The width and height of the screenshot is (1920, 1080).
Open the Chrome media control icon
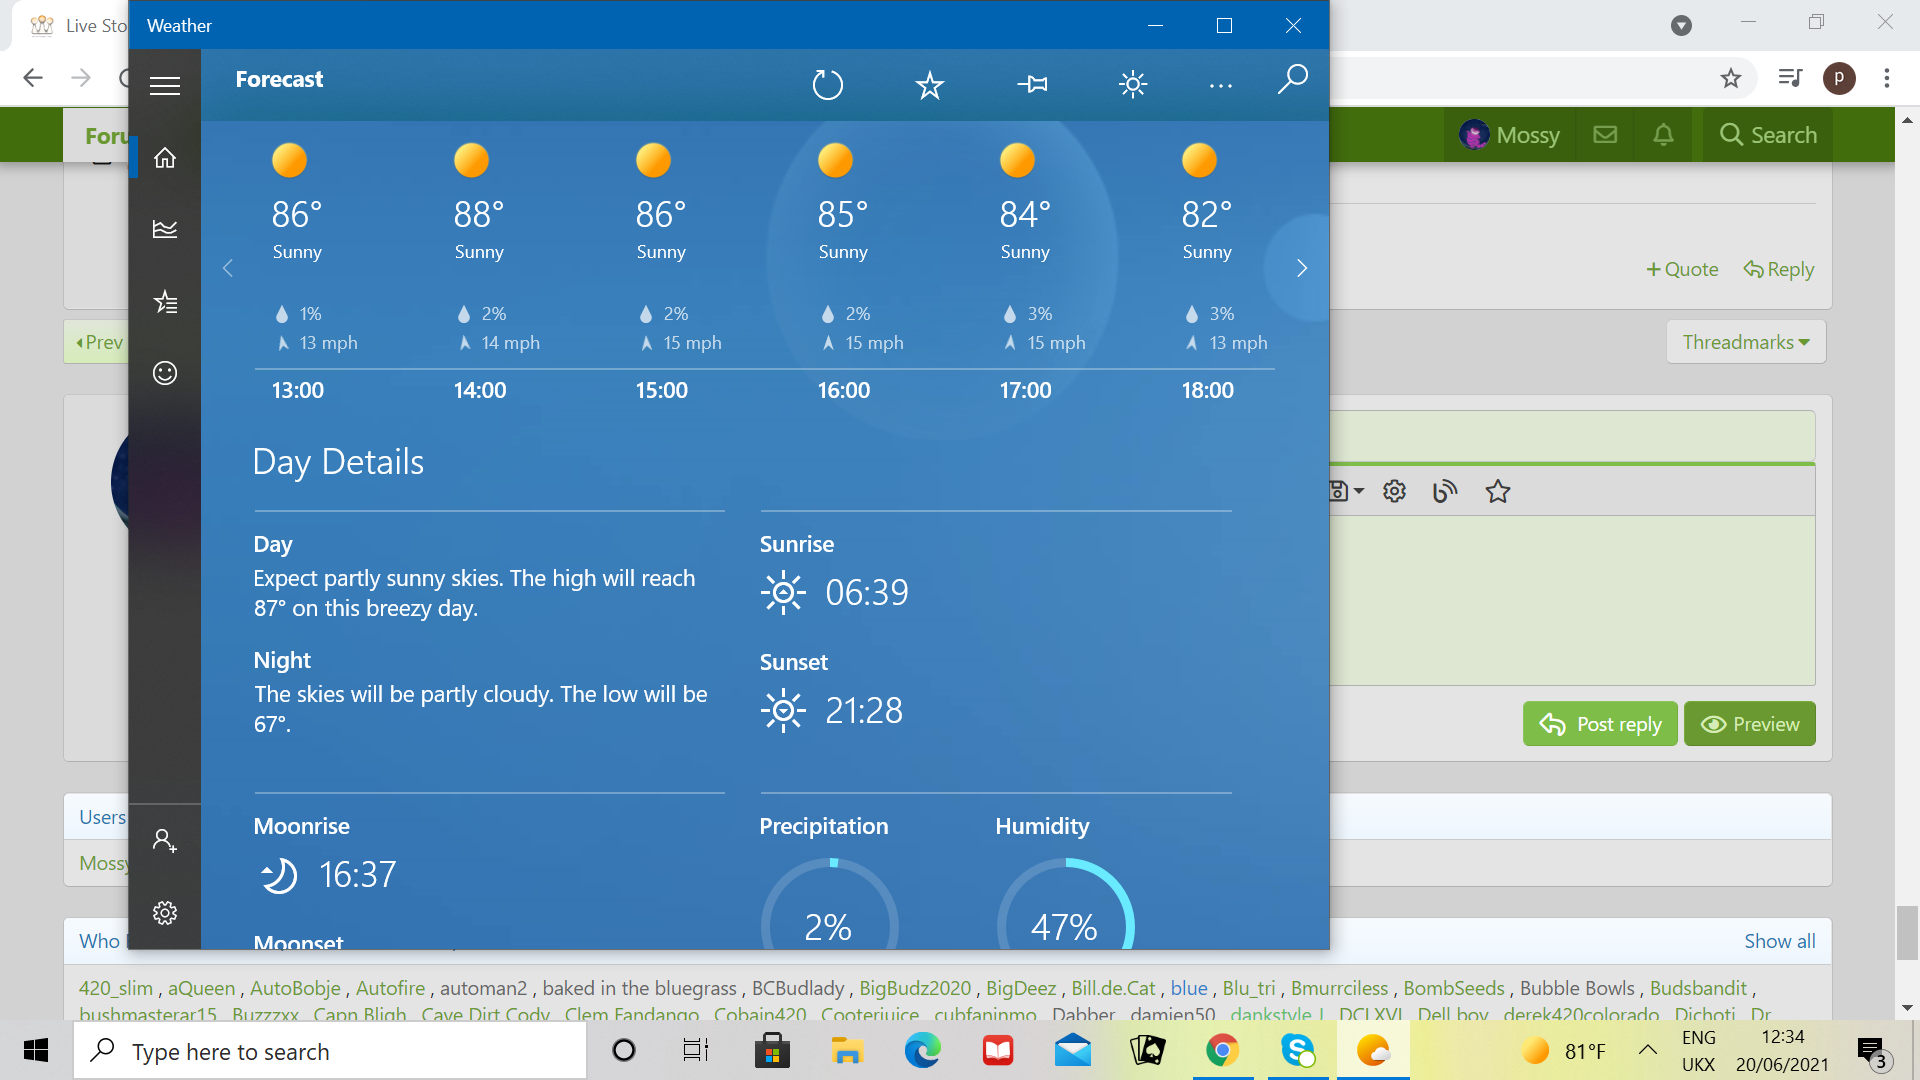1790,78
